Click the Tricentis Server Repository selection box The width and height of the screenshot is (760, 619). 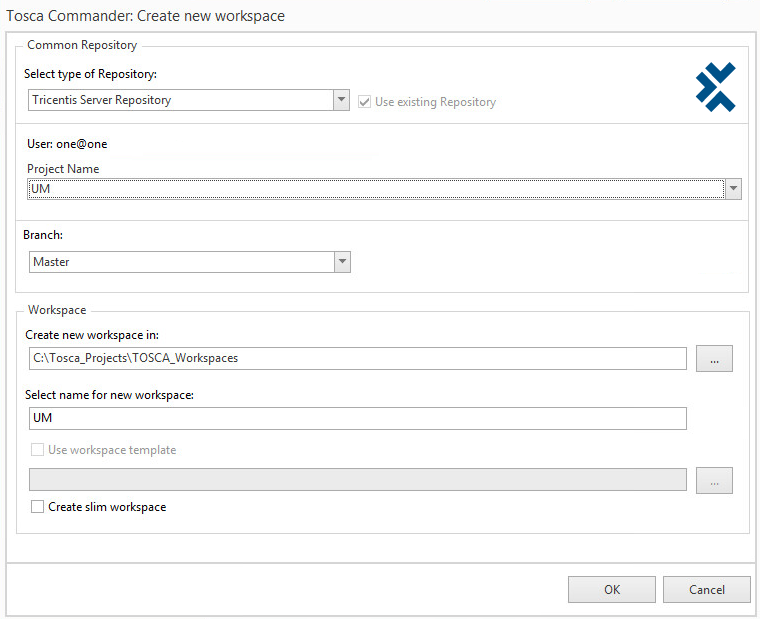(180, 100)
